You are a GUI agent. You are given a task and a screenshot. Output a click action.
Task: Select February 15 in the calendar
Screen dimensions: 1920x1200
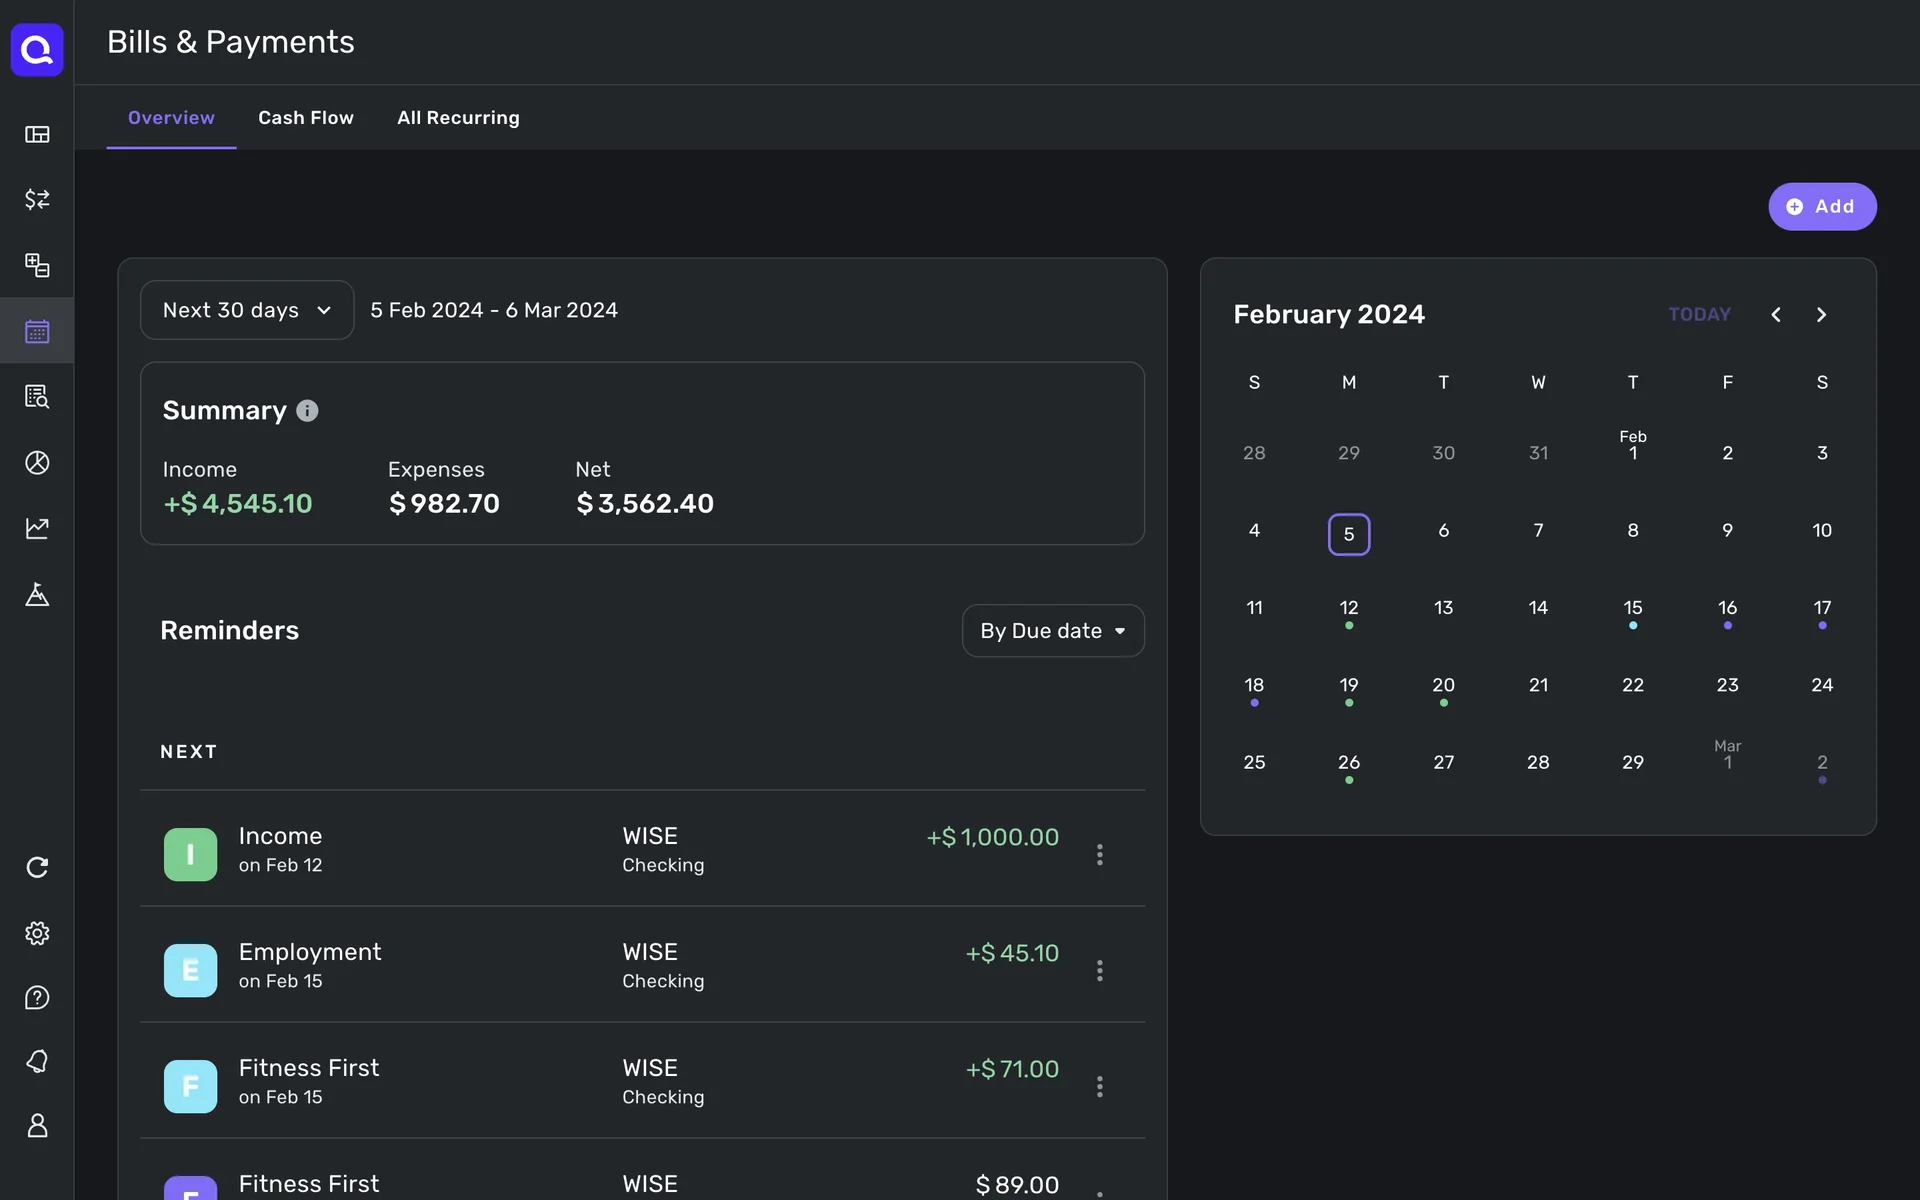point(1632,609)
